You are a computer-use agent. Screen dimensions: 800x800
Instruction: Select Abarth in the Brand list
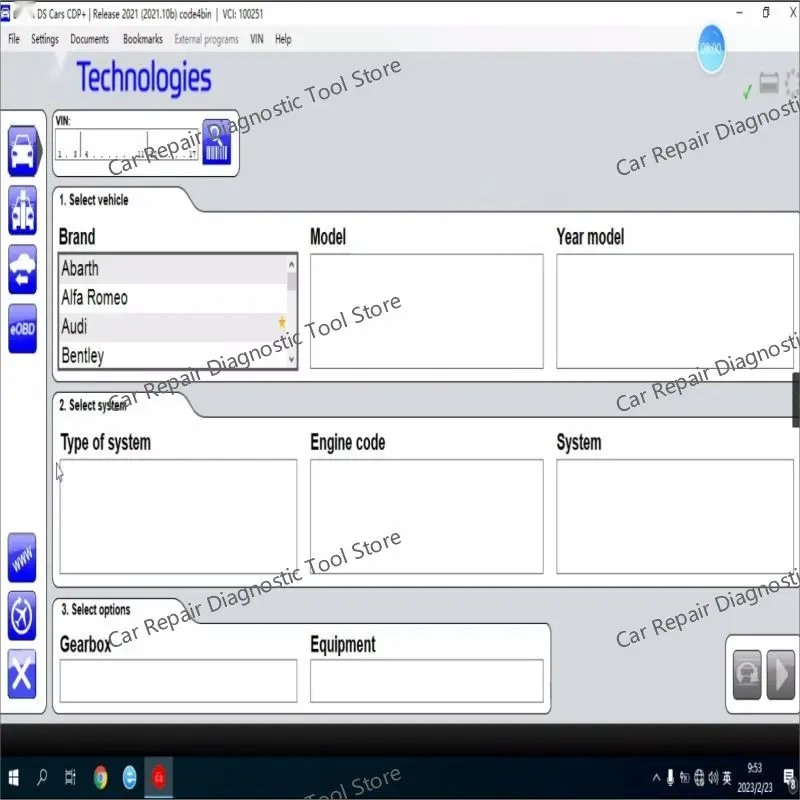coord(173,269)
